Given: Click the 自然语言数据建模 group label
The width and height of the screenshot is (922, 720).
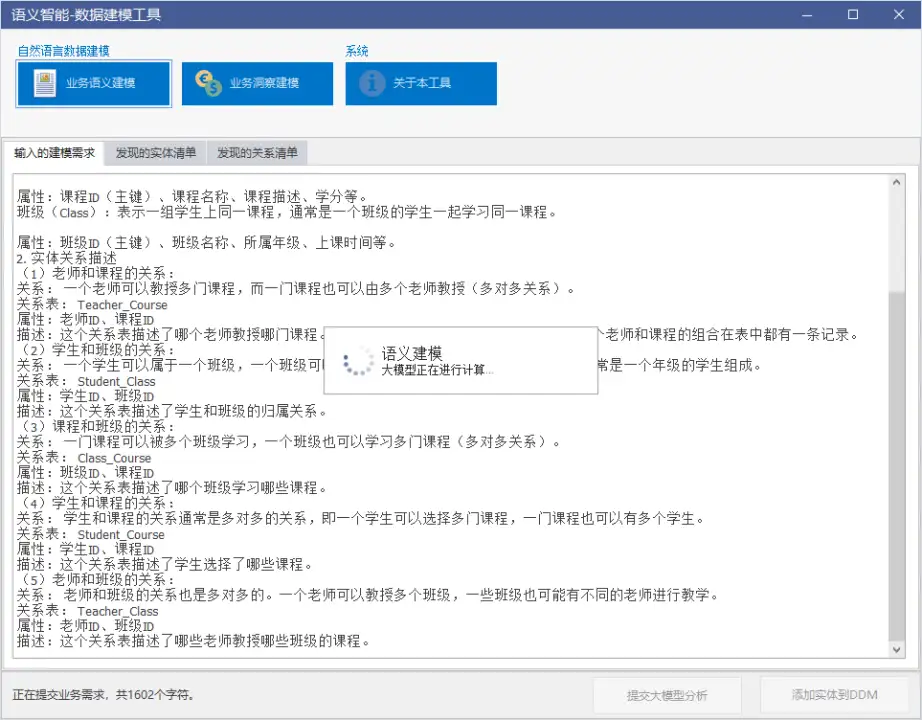Looking at the screenshot, I should [64, 51].
